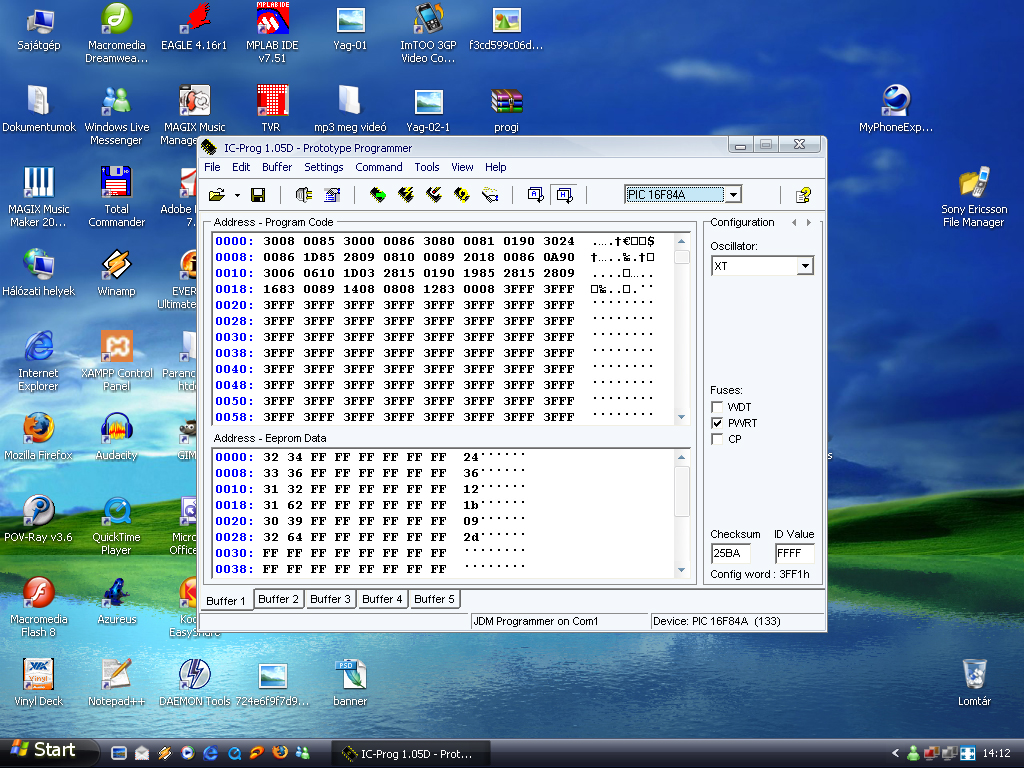Click the Read All chip icon
This screenshot has height=768, width=1024.
[377, 195]
